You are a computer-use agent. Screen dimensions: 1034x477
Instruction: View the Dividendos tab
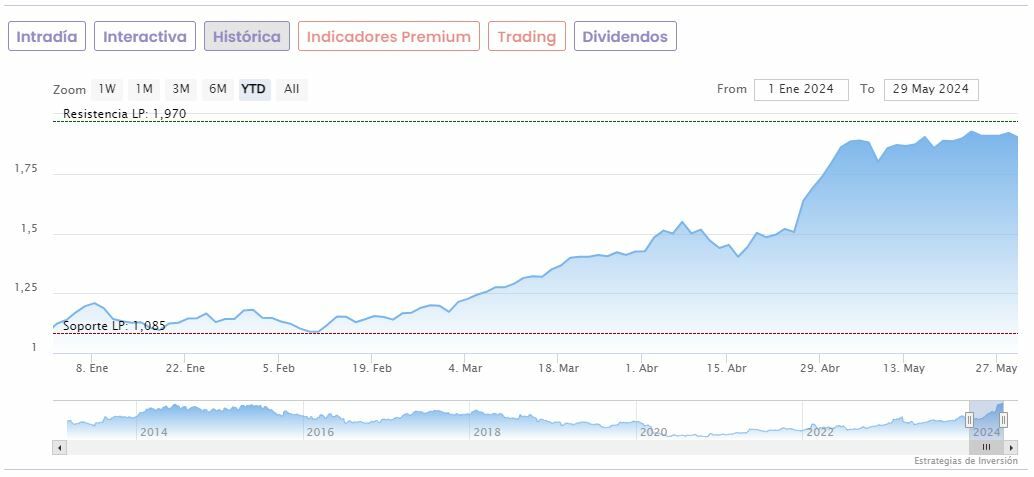625,37
